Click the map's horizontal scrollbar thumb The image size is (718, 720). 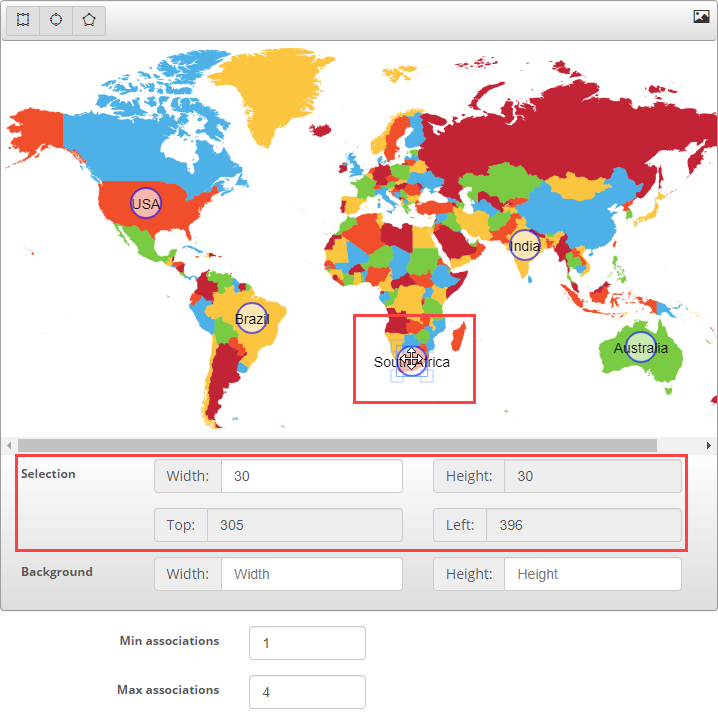tap(337, 445)
